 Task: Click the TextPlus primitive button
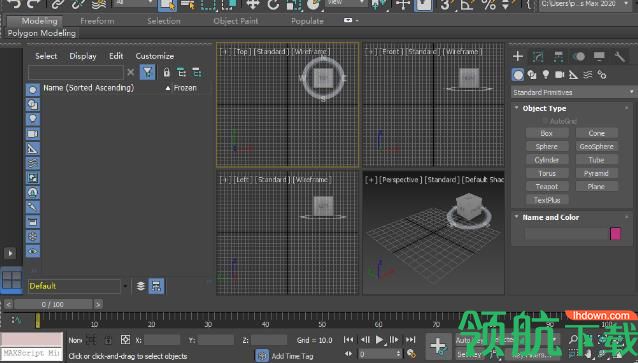(x=546, y=200)
